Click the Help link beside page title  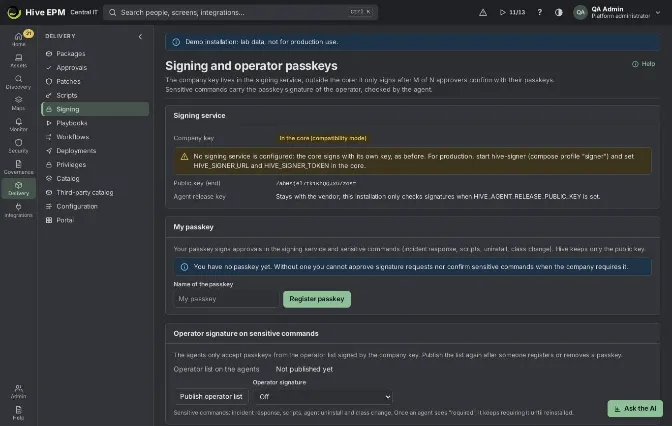click(x=643, y=64)
